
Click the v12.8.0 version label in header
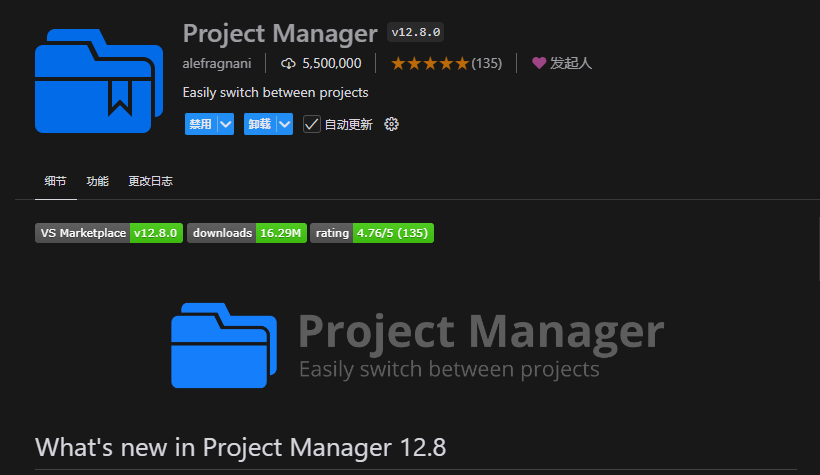pos(415,32)
